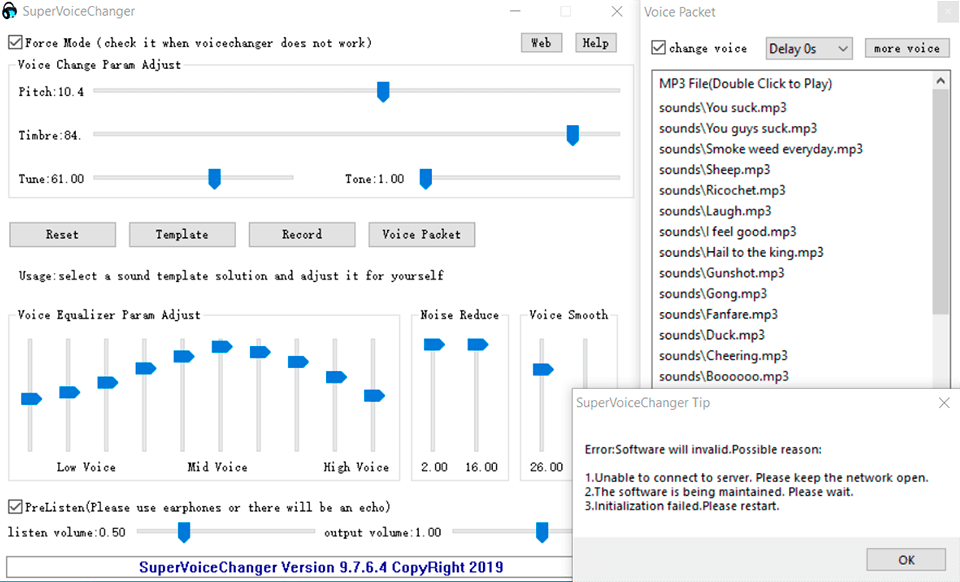This screenshot has height=582, width=960.
Task: Click the SuperVoiceChanger headphone logo icon
Action: coord(10,11)
